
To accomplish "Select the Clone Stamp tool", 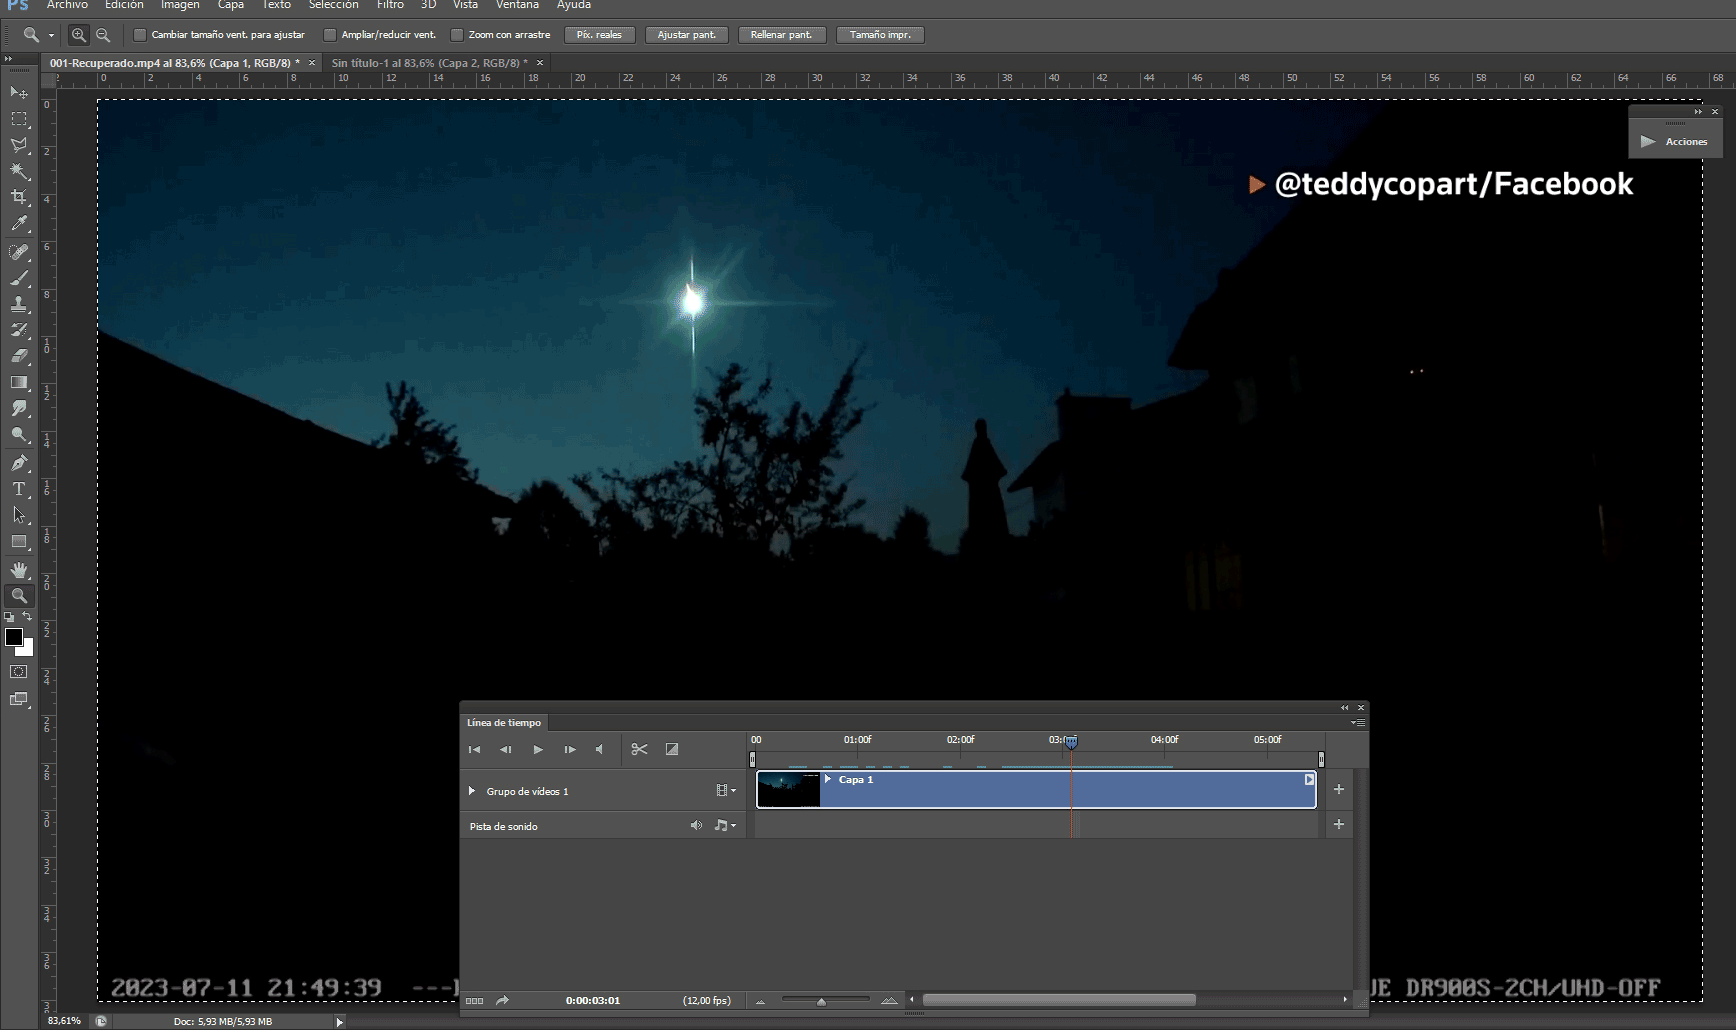I will (x=19, y=304).
